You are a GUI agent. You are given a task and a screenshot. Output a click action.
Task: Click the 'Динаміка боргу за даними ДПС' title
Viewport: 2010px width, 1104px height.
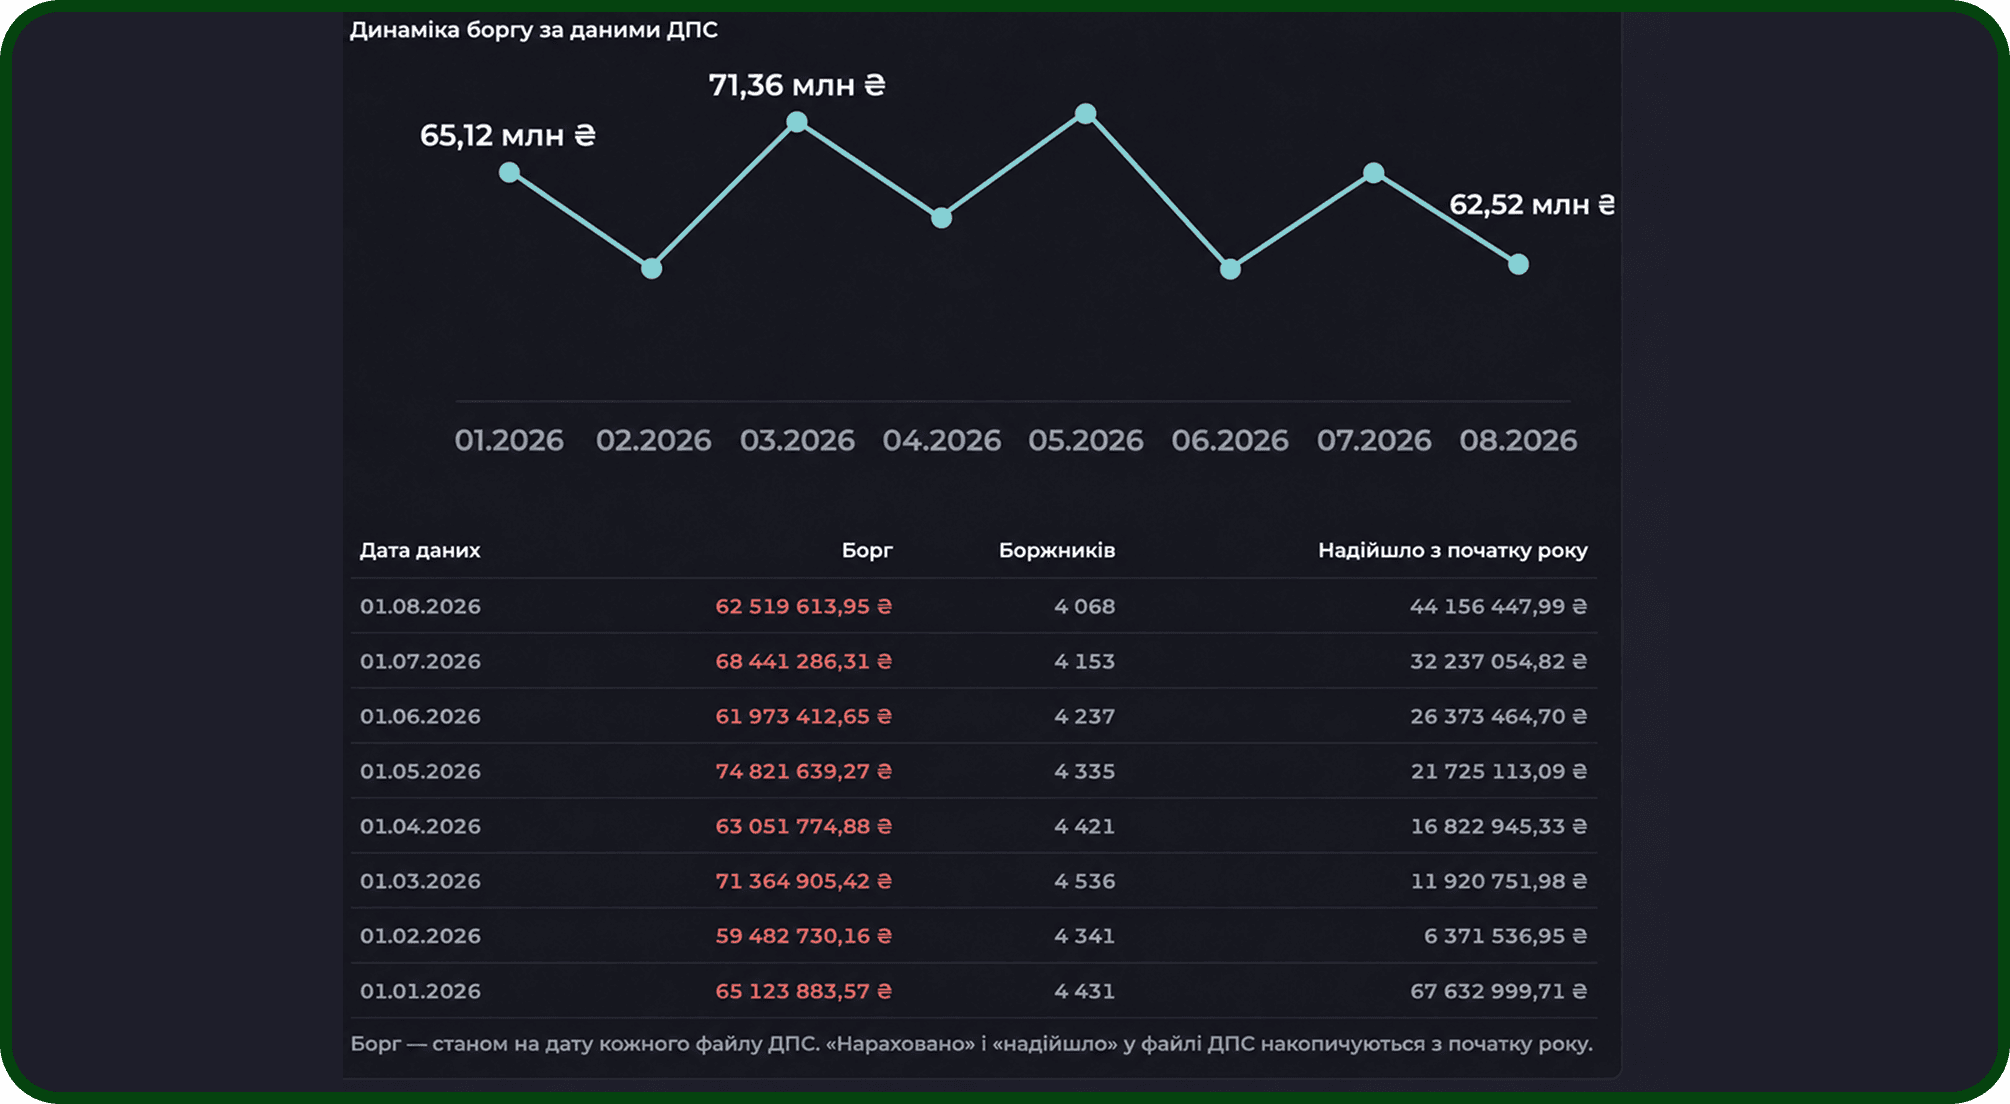coord(533,30)
